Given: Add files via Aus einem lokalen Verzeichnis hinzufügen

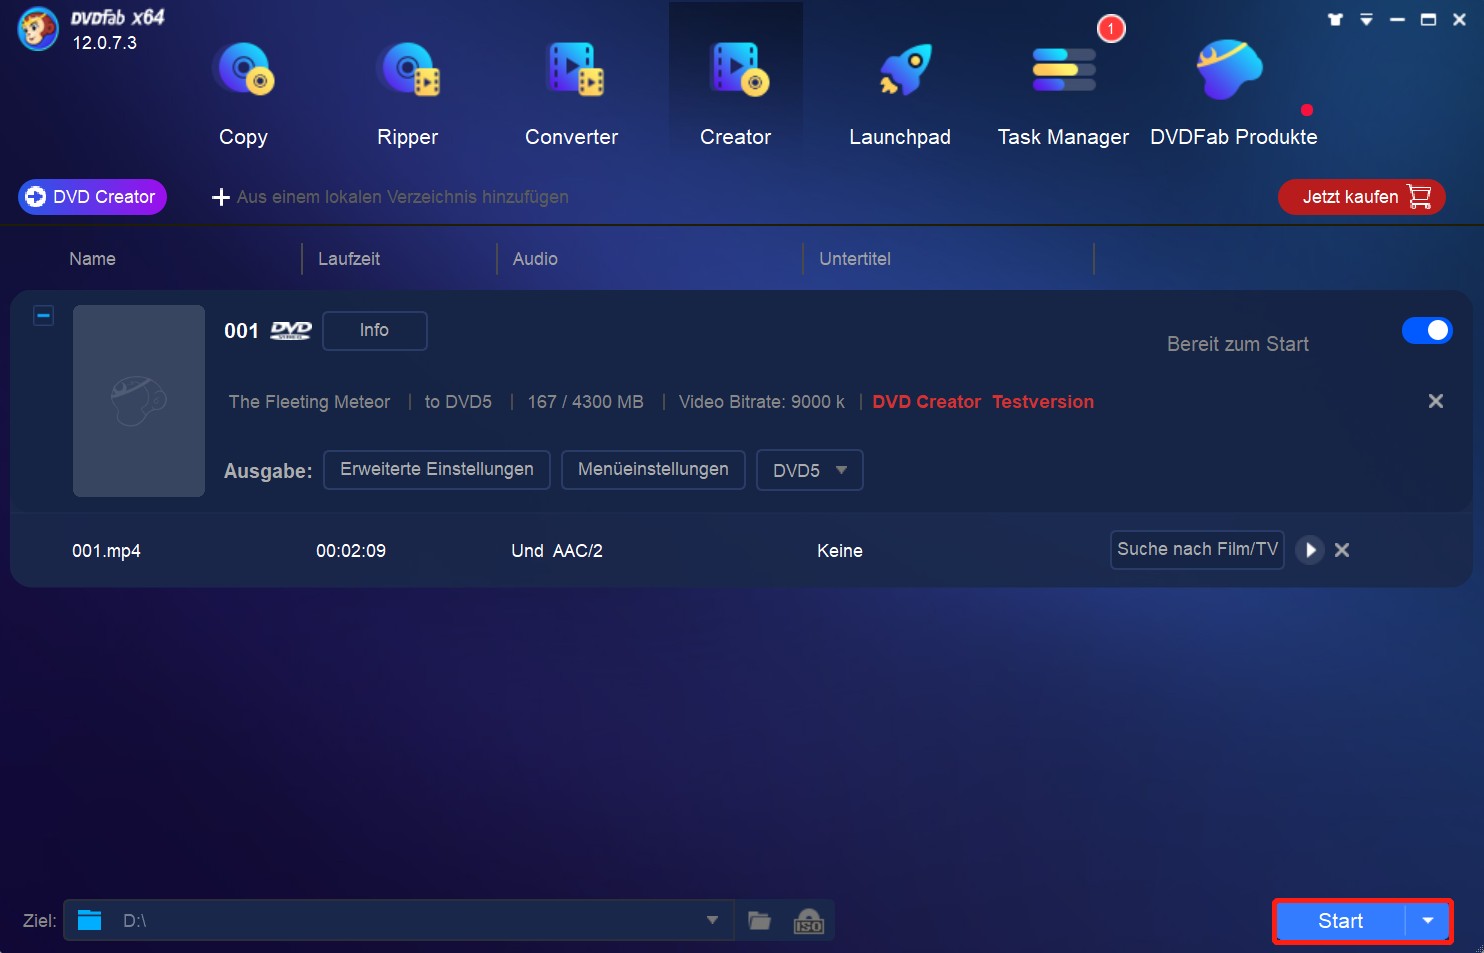Looking at the screenshot, I should 390,197.
